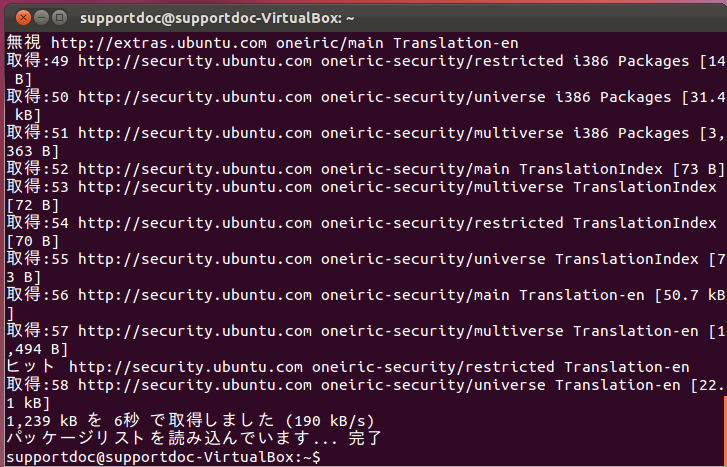Open the security.ubuntu.com URL on the 取得:58 line
The height and width of the screenshot is (467, 727).
[x=195, y=385]
